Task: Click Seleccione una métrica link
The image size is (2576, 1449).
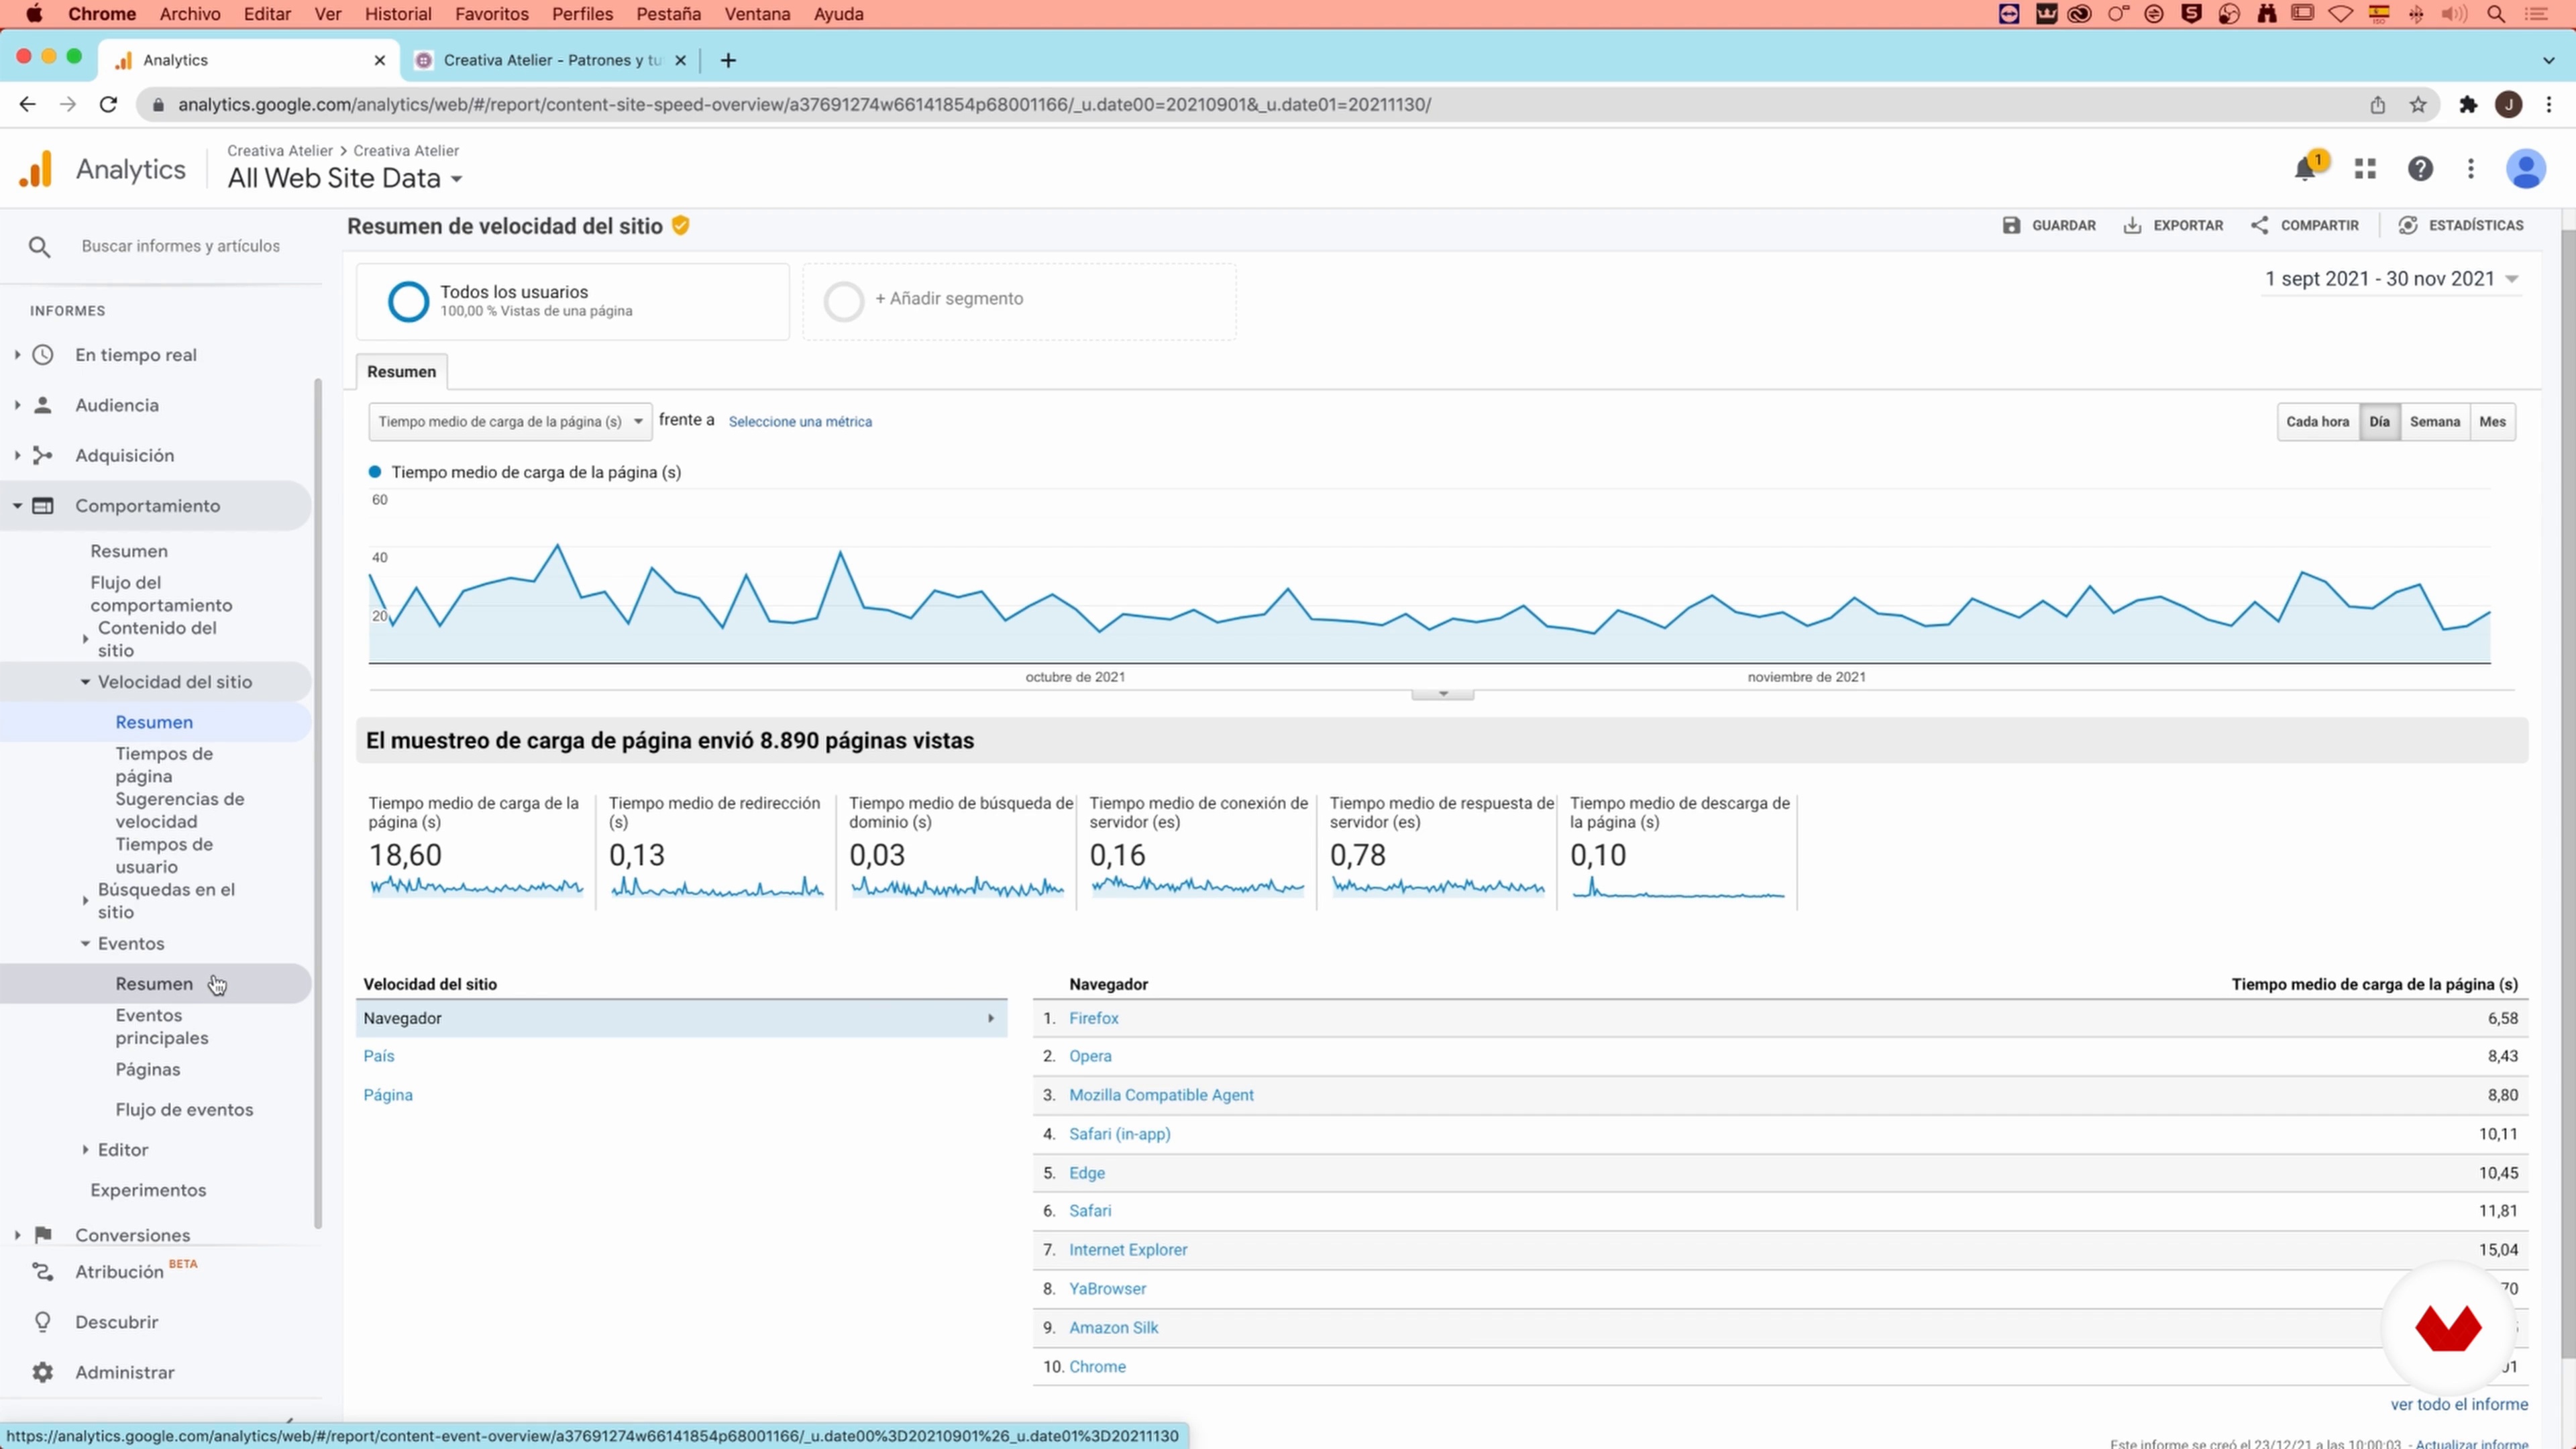Action: coord(800,422)
